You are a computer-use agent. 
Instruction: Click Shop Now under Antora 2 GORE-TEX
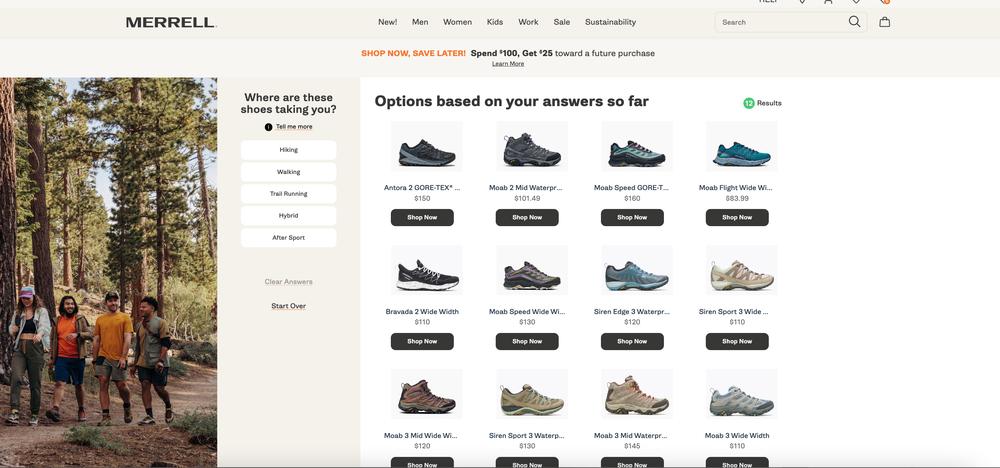pos(422,217)
